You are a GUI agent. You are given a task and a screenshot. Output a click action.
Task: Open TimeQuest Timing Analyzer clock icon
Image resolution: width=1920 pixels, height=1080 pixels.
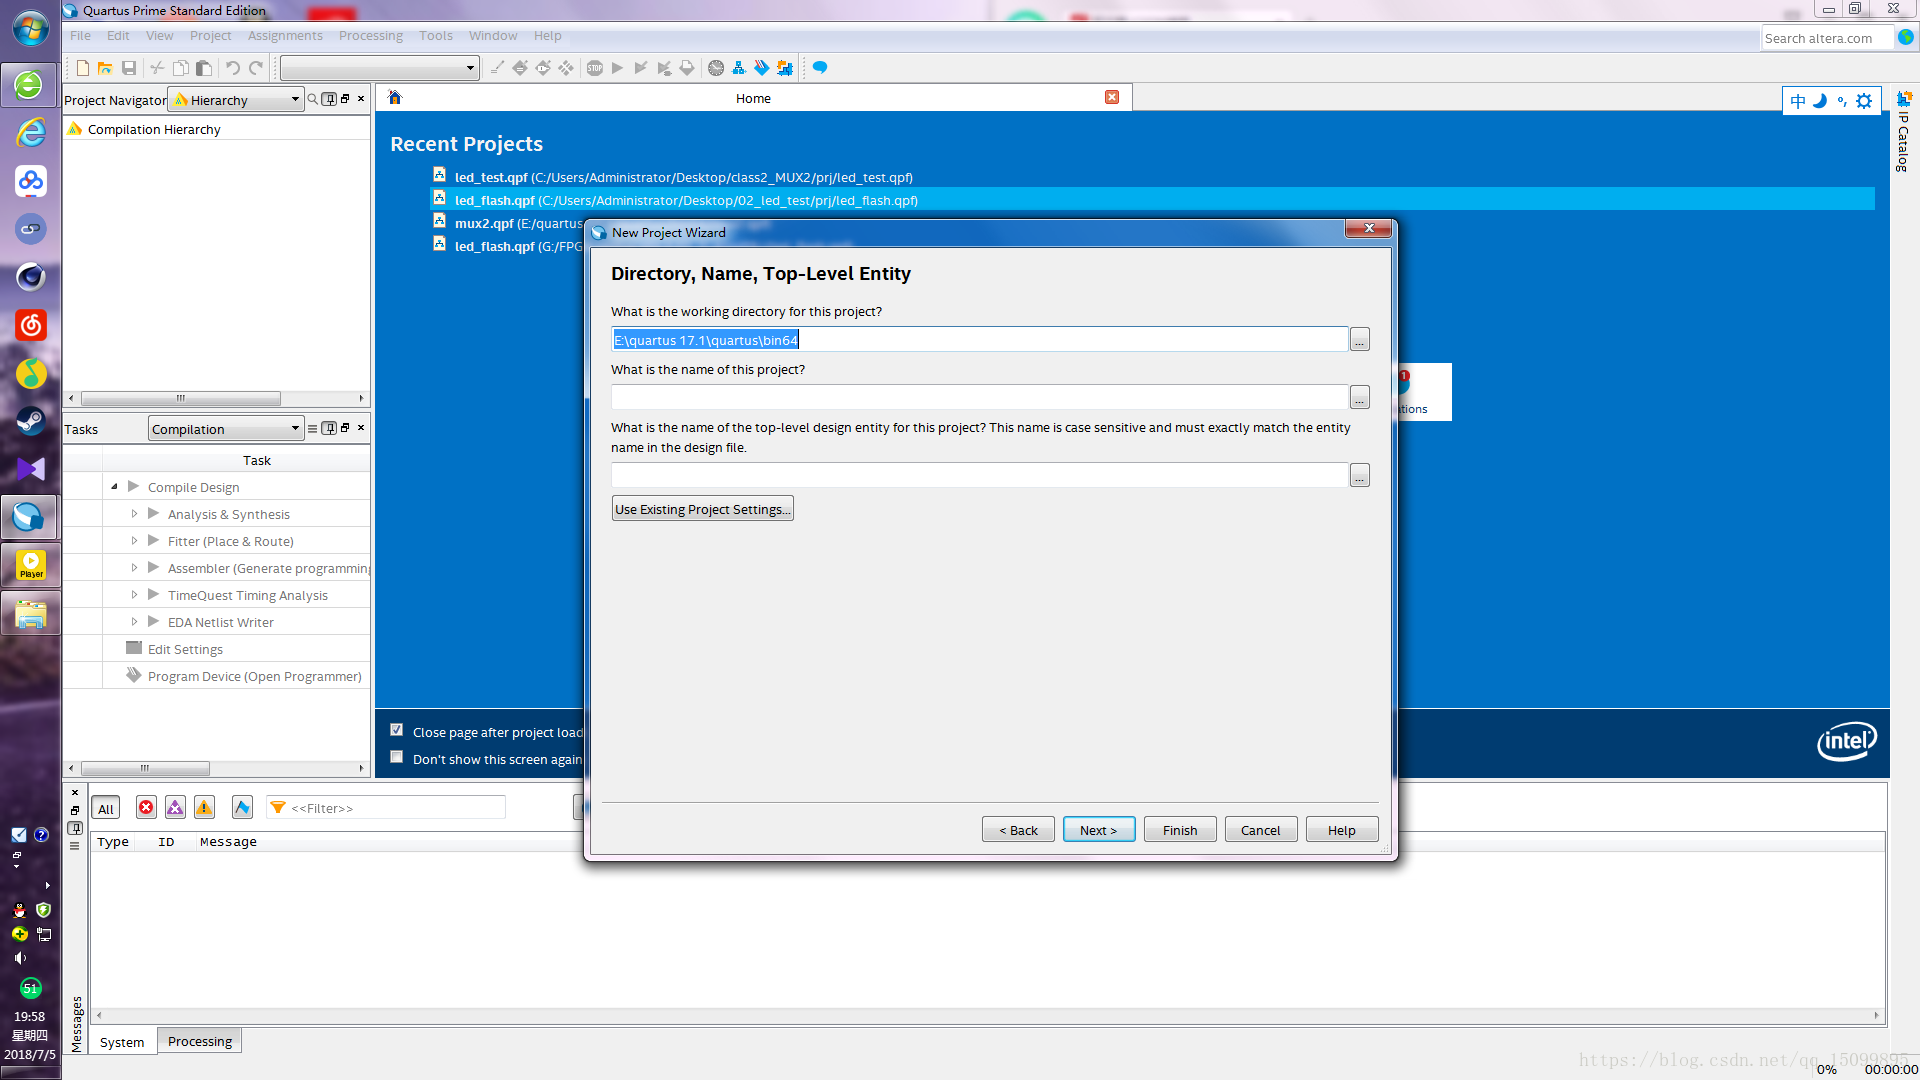(x=716, y=68)
